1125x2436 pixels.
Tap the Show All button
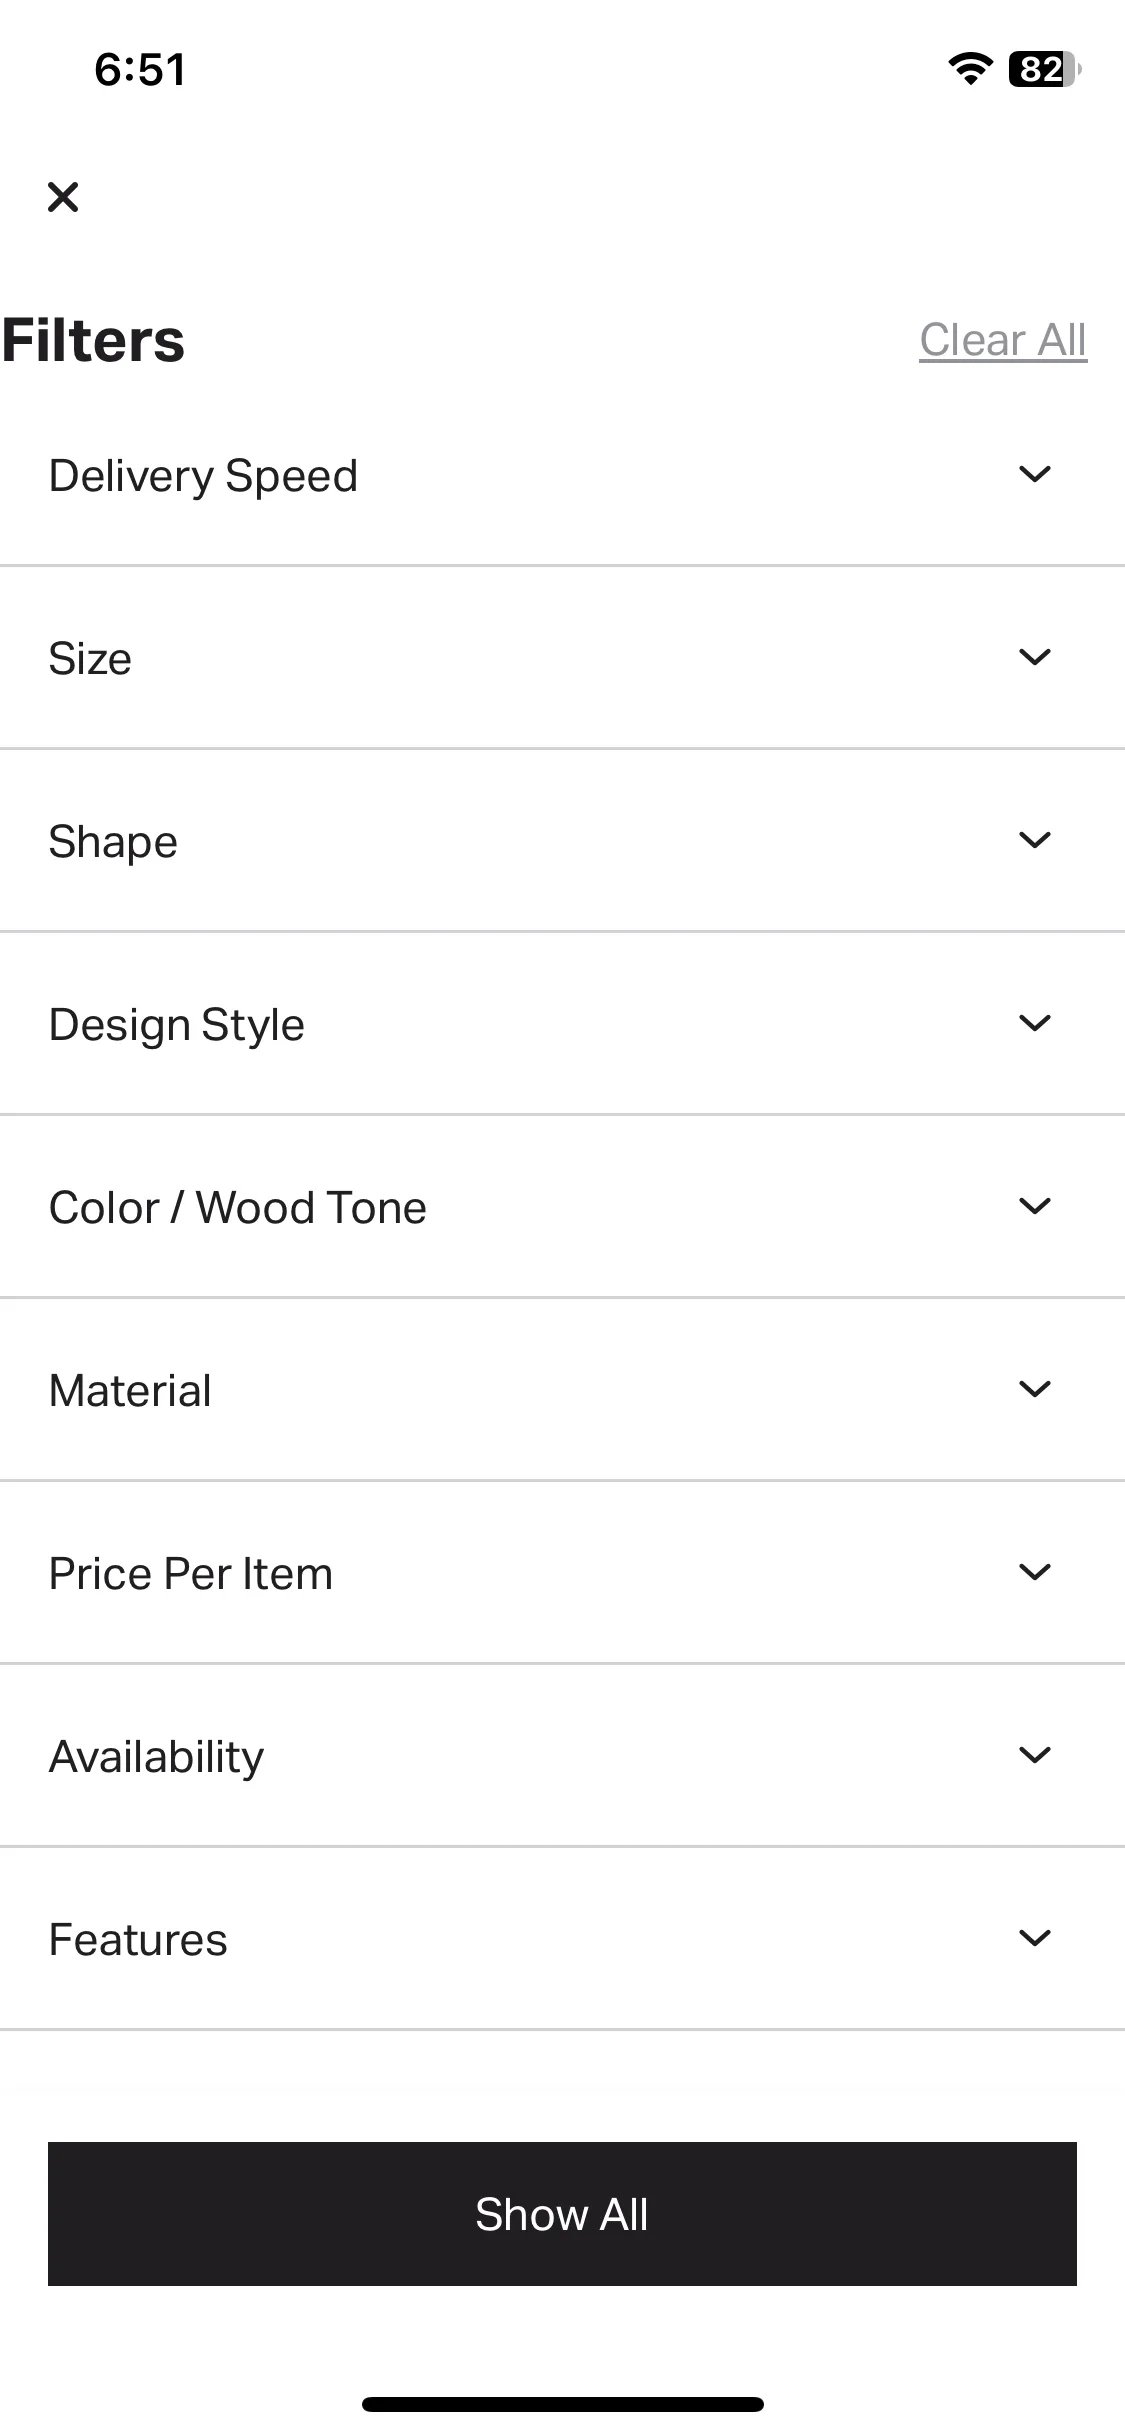pyautogui.click(x=562, y=2214)
